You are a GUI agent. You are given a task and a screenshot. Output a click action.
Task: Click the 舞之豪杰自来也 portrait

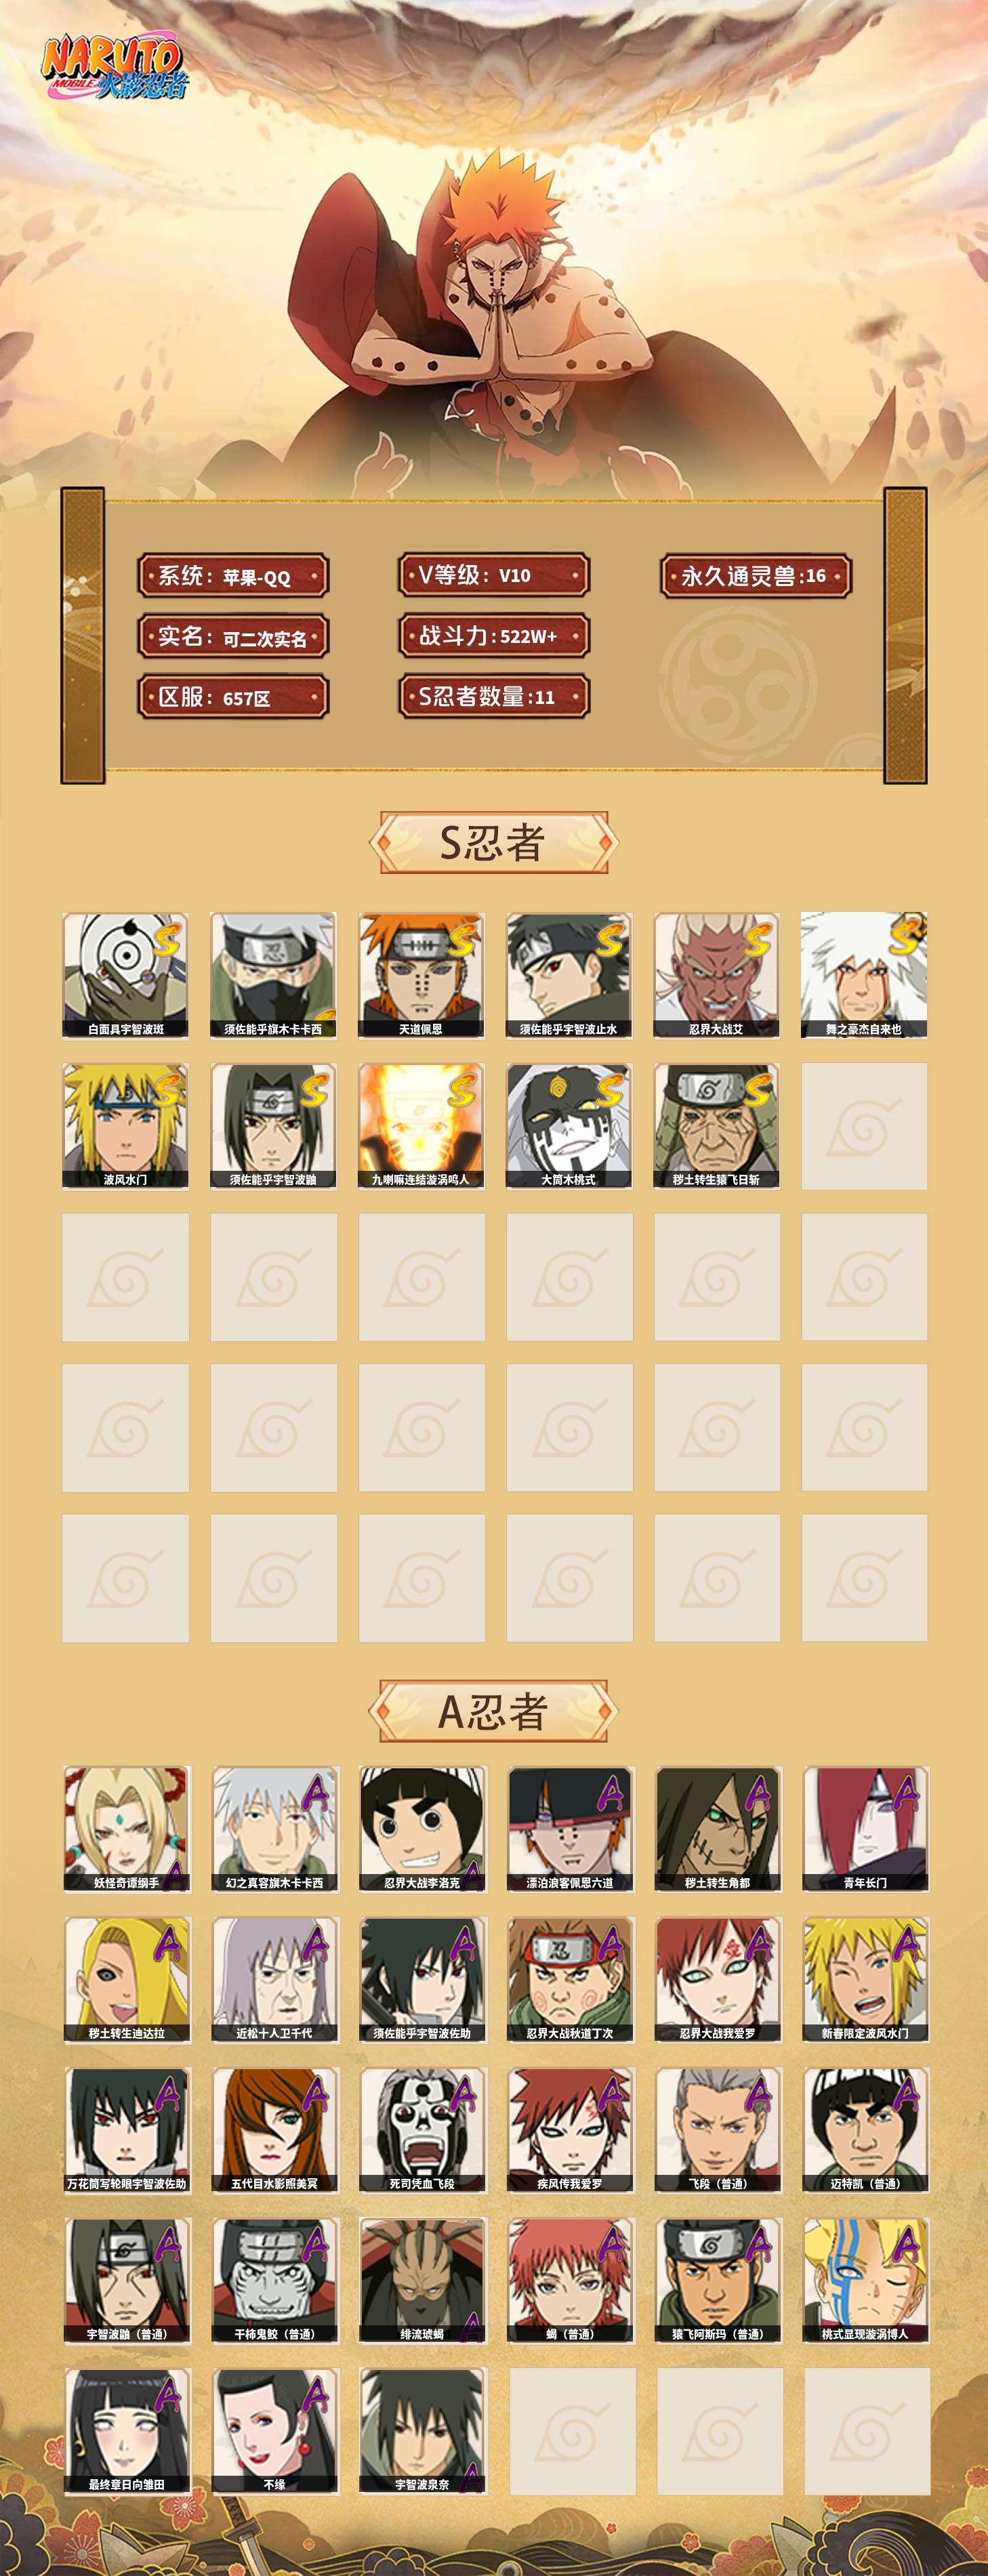point(864,975)
